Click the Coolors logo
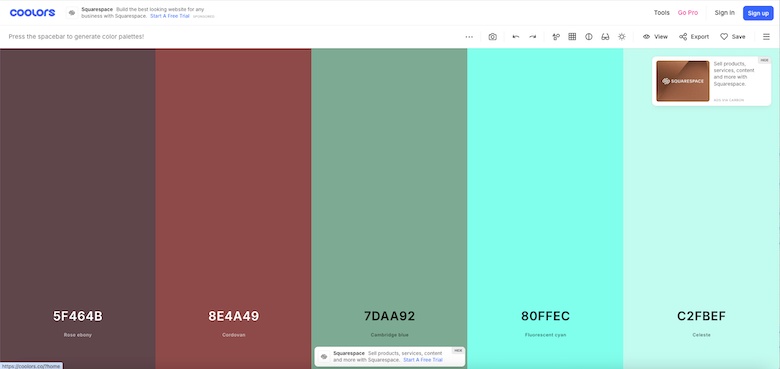The image size is (780, 369). coord(32,13)
